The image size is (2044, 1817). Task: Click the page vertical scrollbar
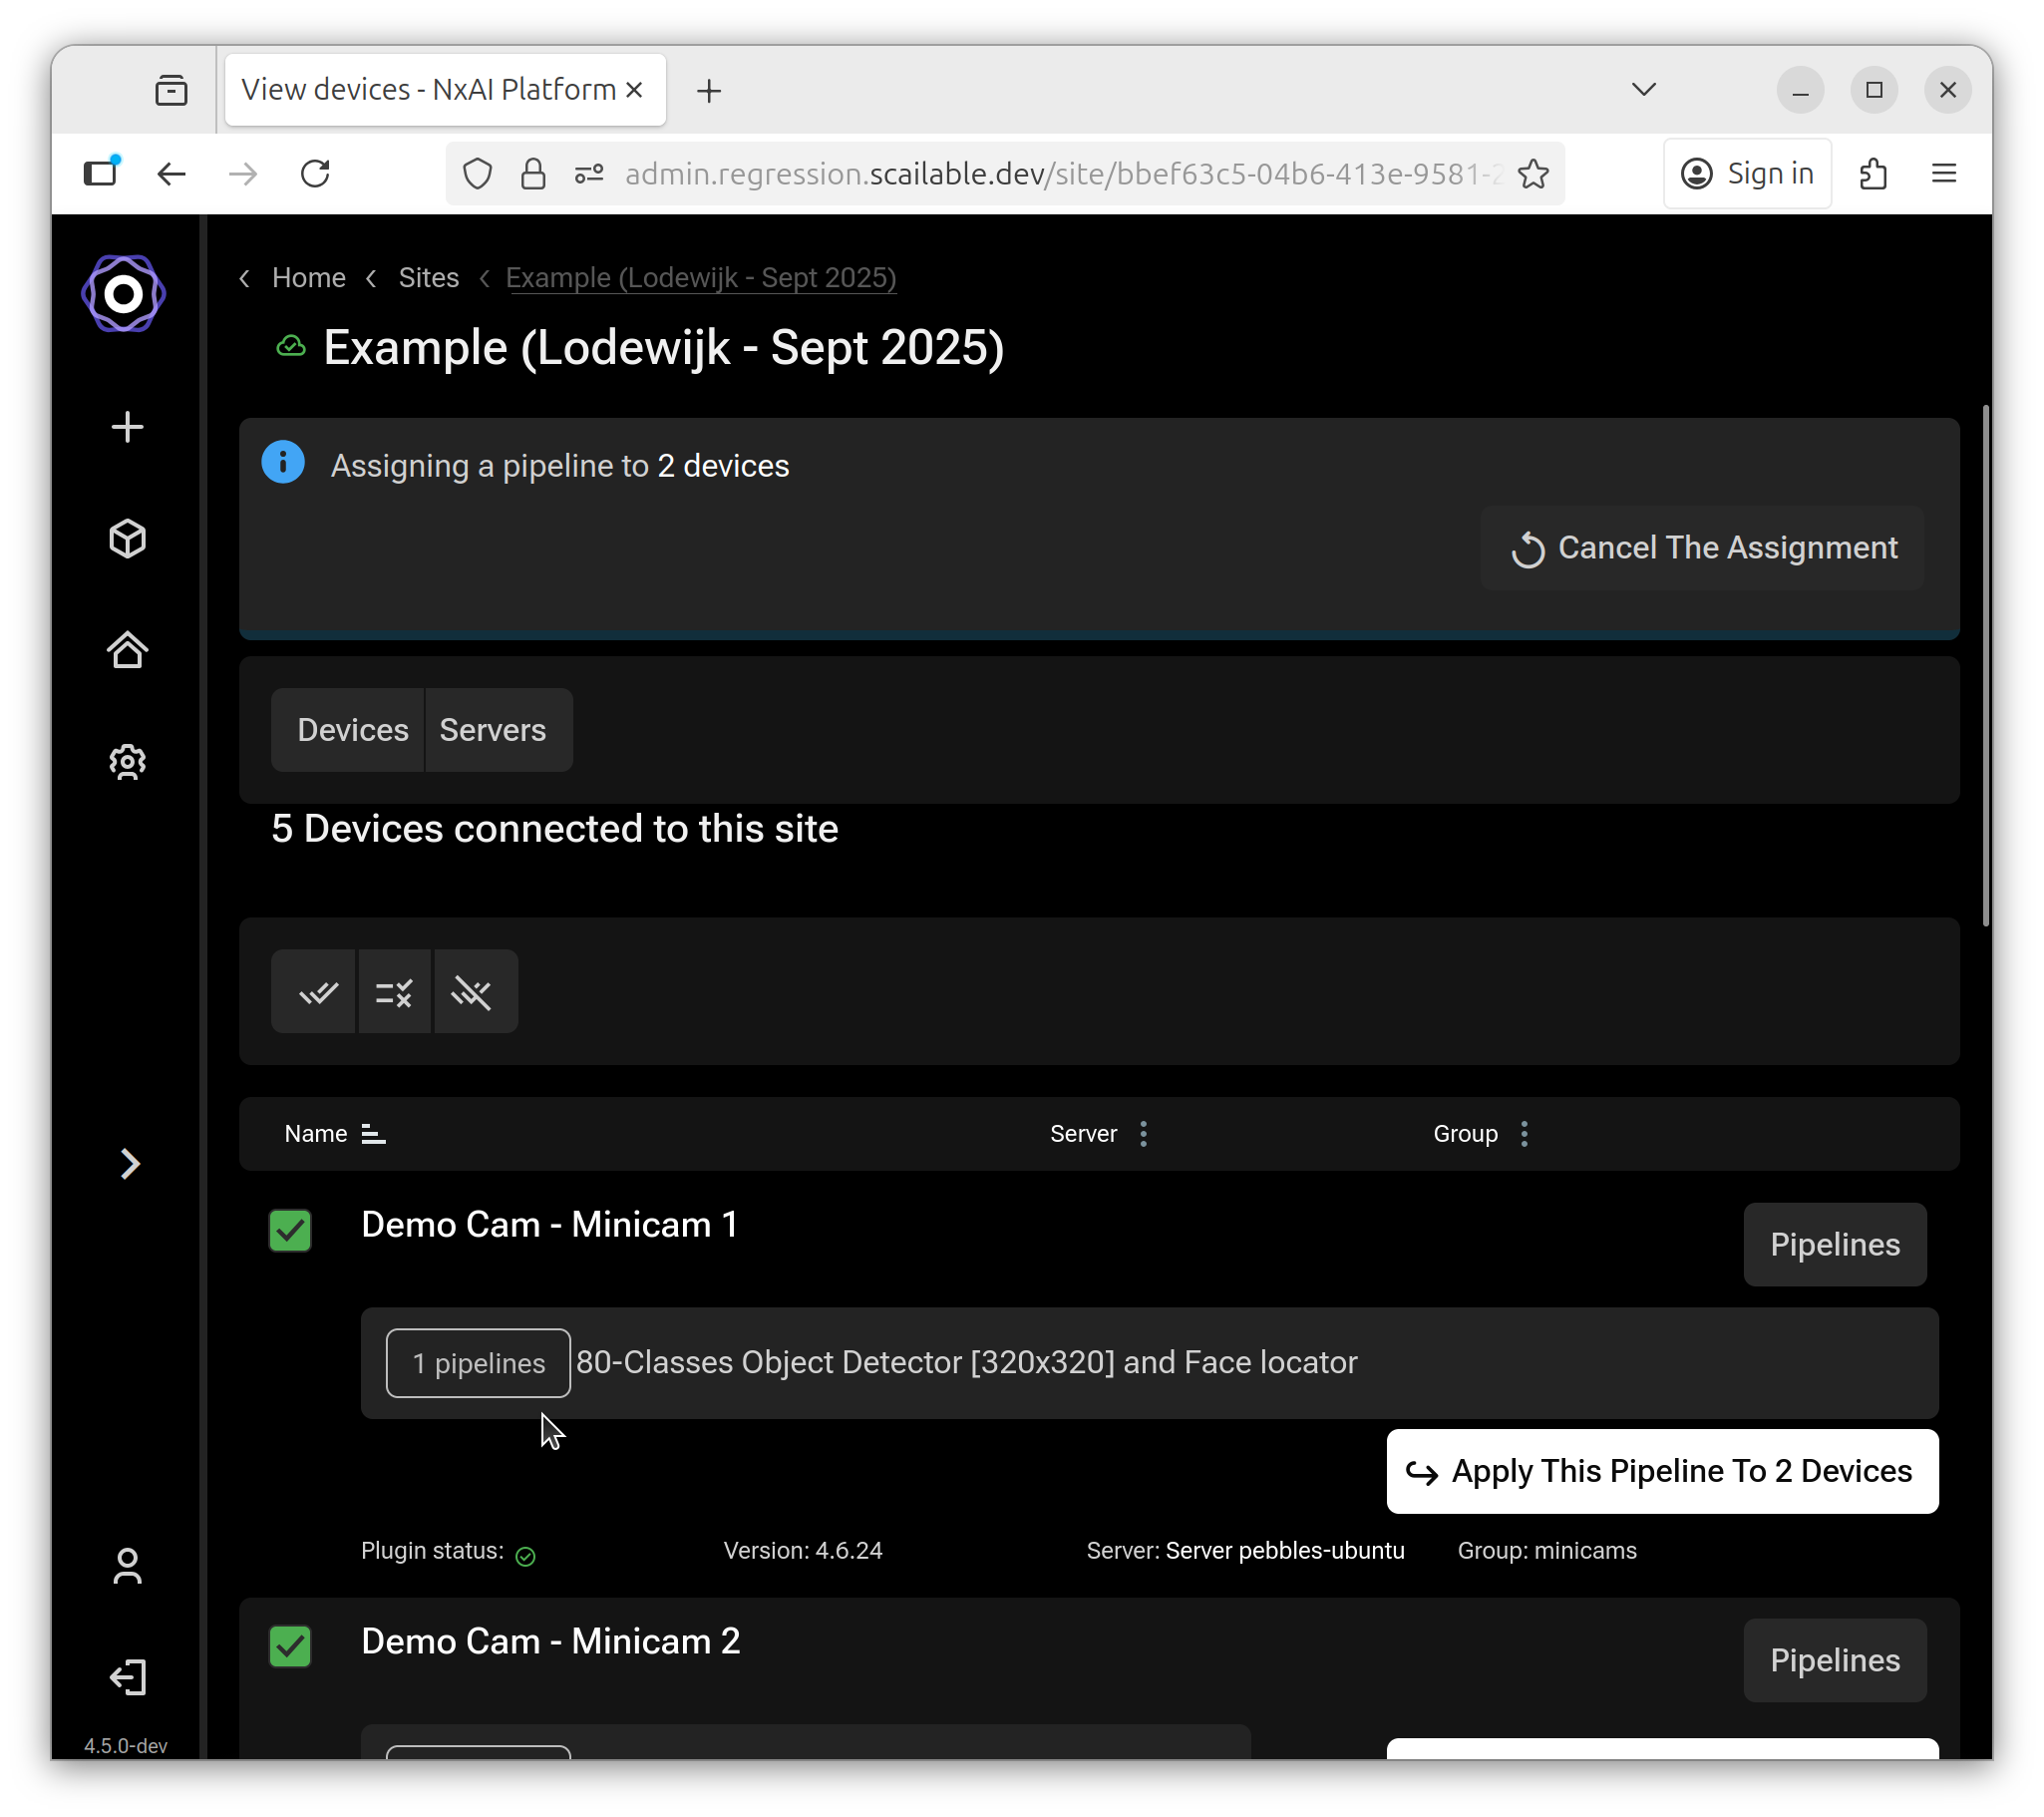(x=1985, y=665)
